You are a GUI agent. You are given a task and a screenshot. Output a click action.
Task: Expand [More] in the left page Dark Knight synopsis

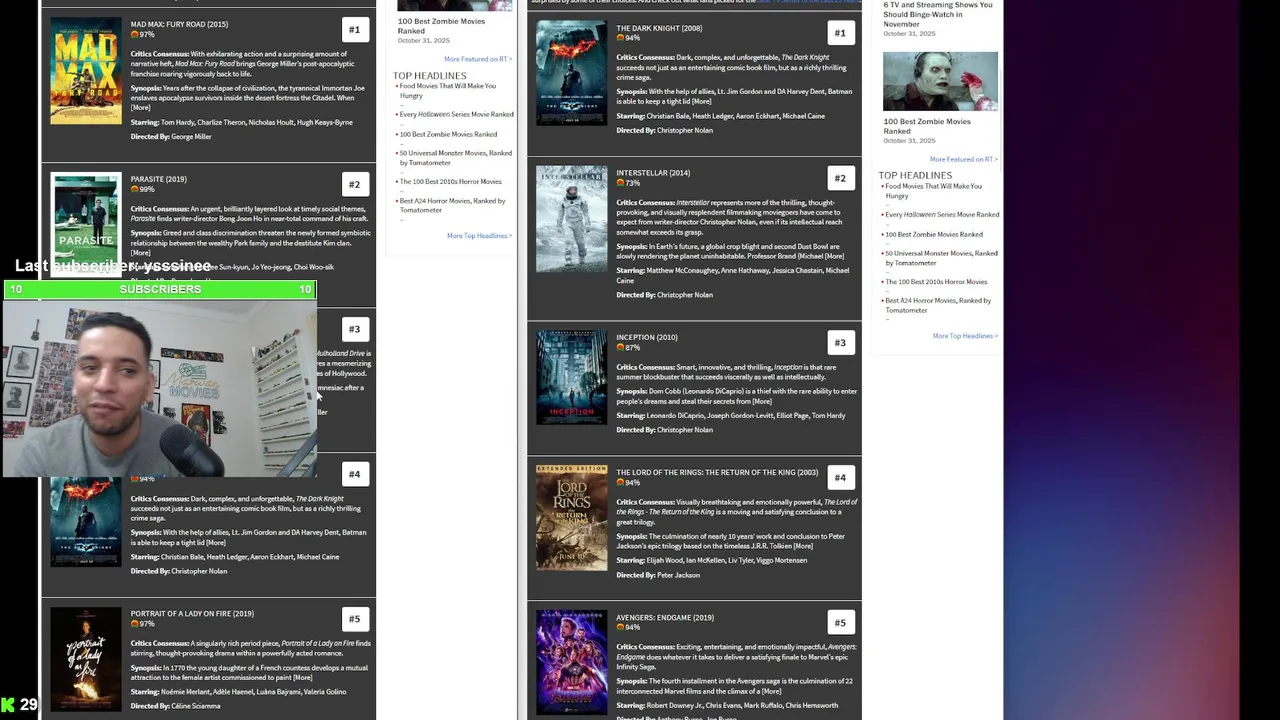pyautogui.click(x=215, y=543)
